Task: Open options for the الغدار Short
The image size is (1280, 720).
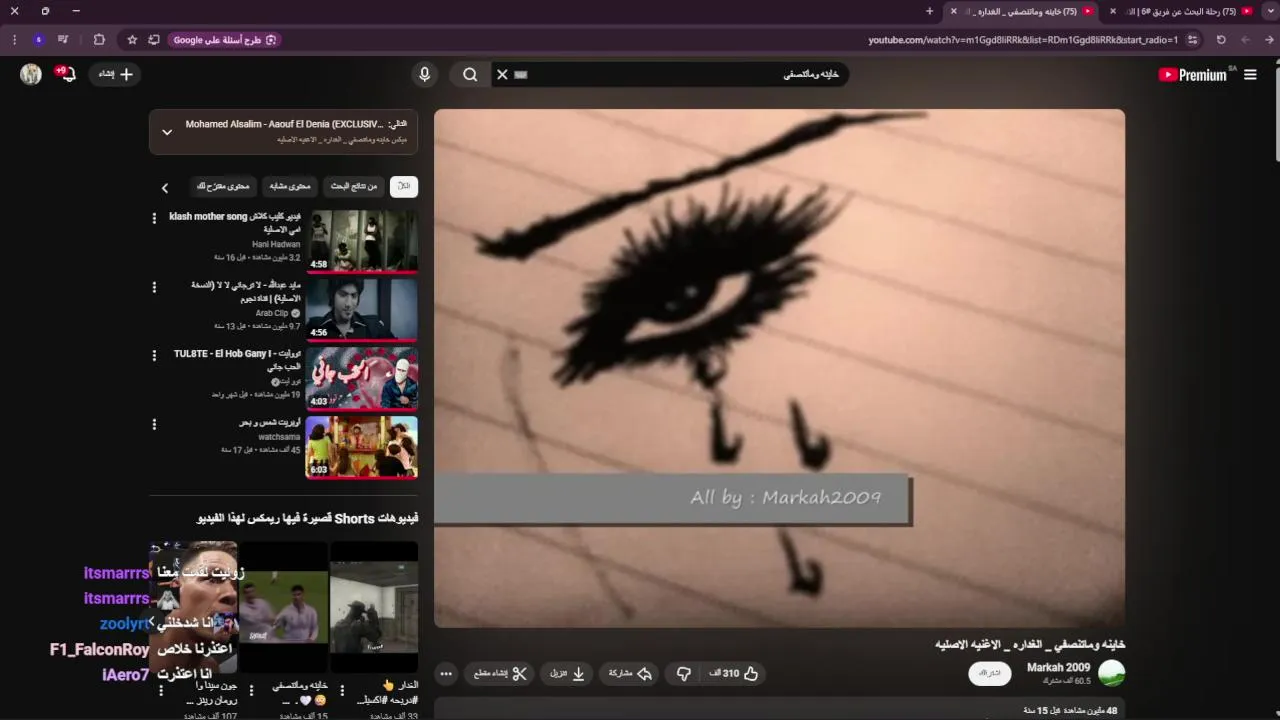Action: [342, 690]
